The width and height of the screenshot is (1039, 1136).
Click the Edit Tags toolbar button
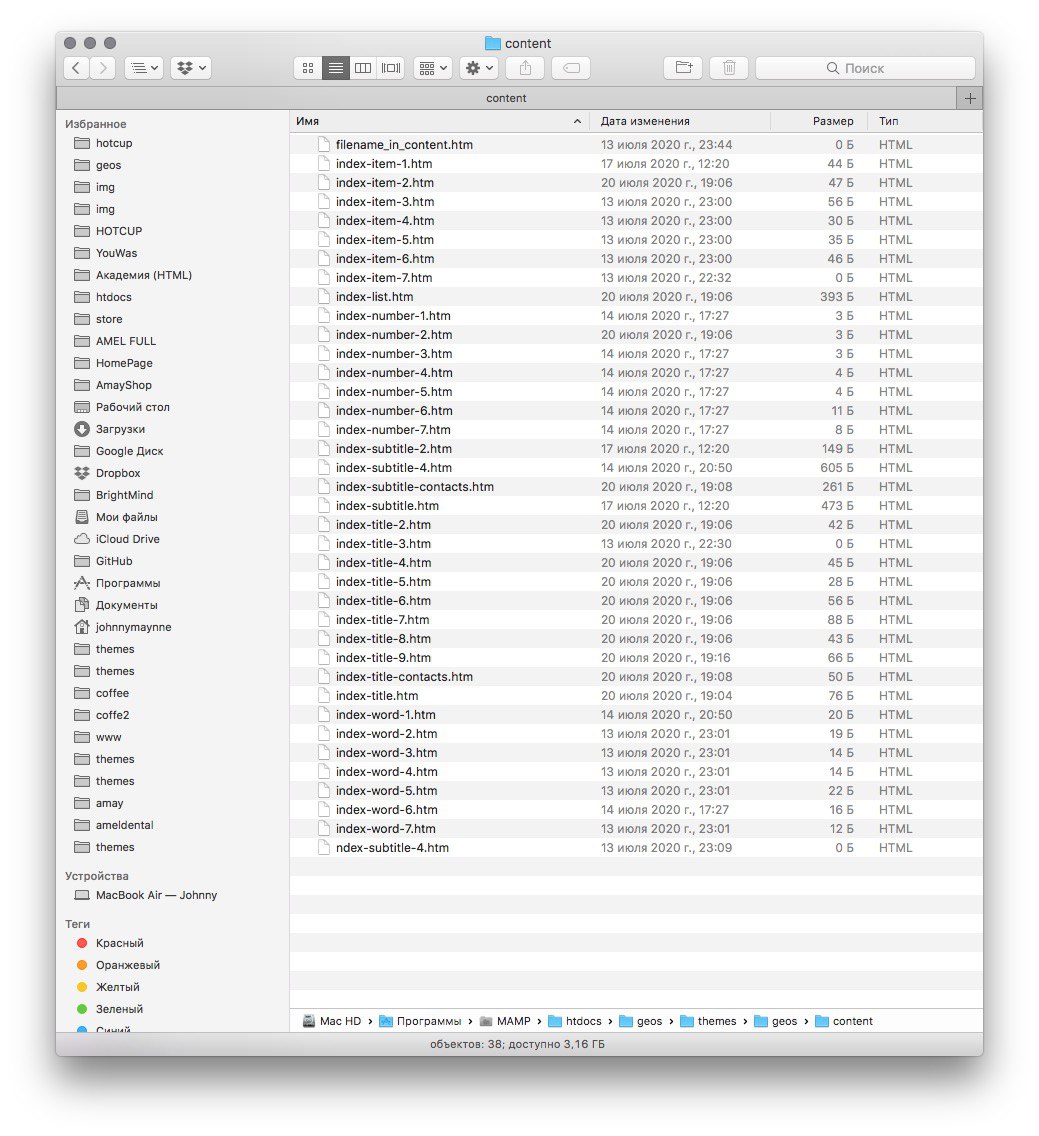point(571,68)
